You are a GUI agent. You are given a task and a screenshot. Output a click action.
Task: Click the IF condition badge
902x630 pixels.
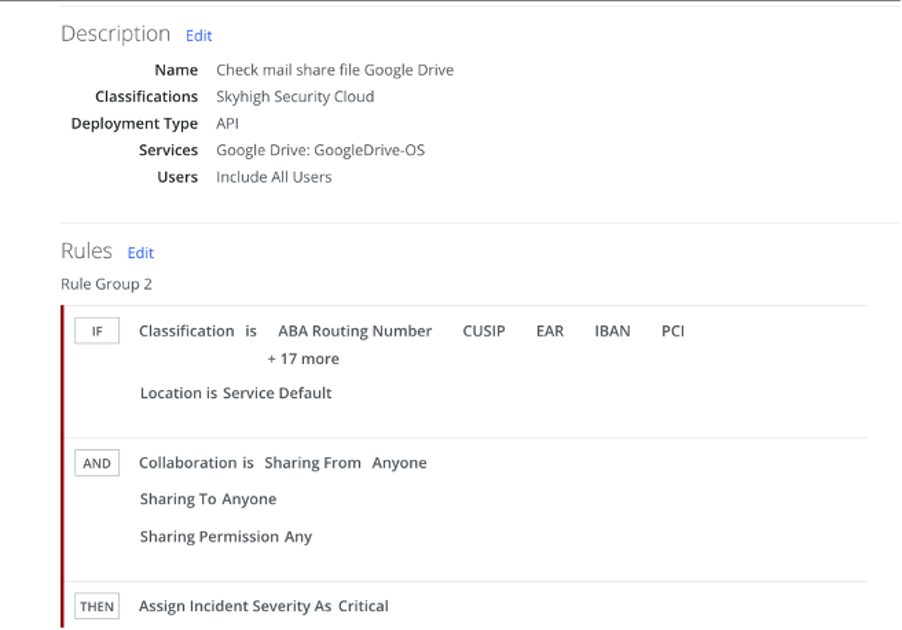(97, 331)
